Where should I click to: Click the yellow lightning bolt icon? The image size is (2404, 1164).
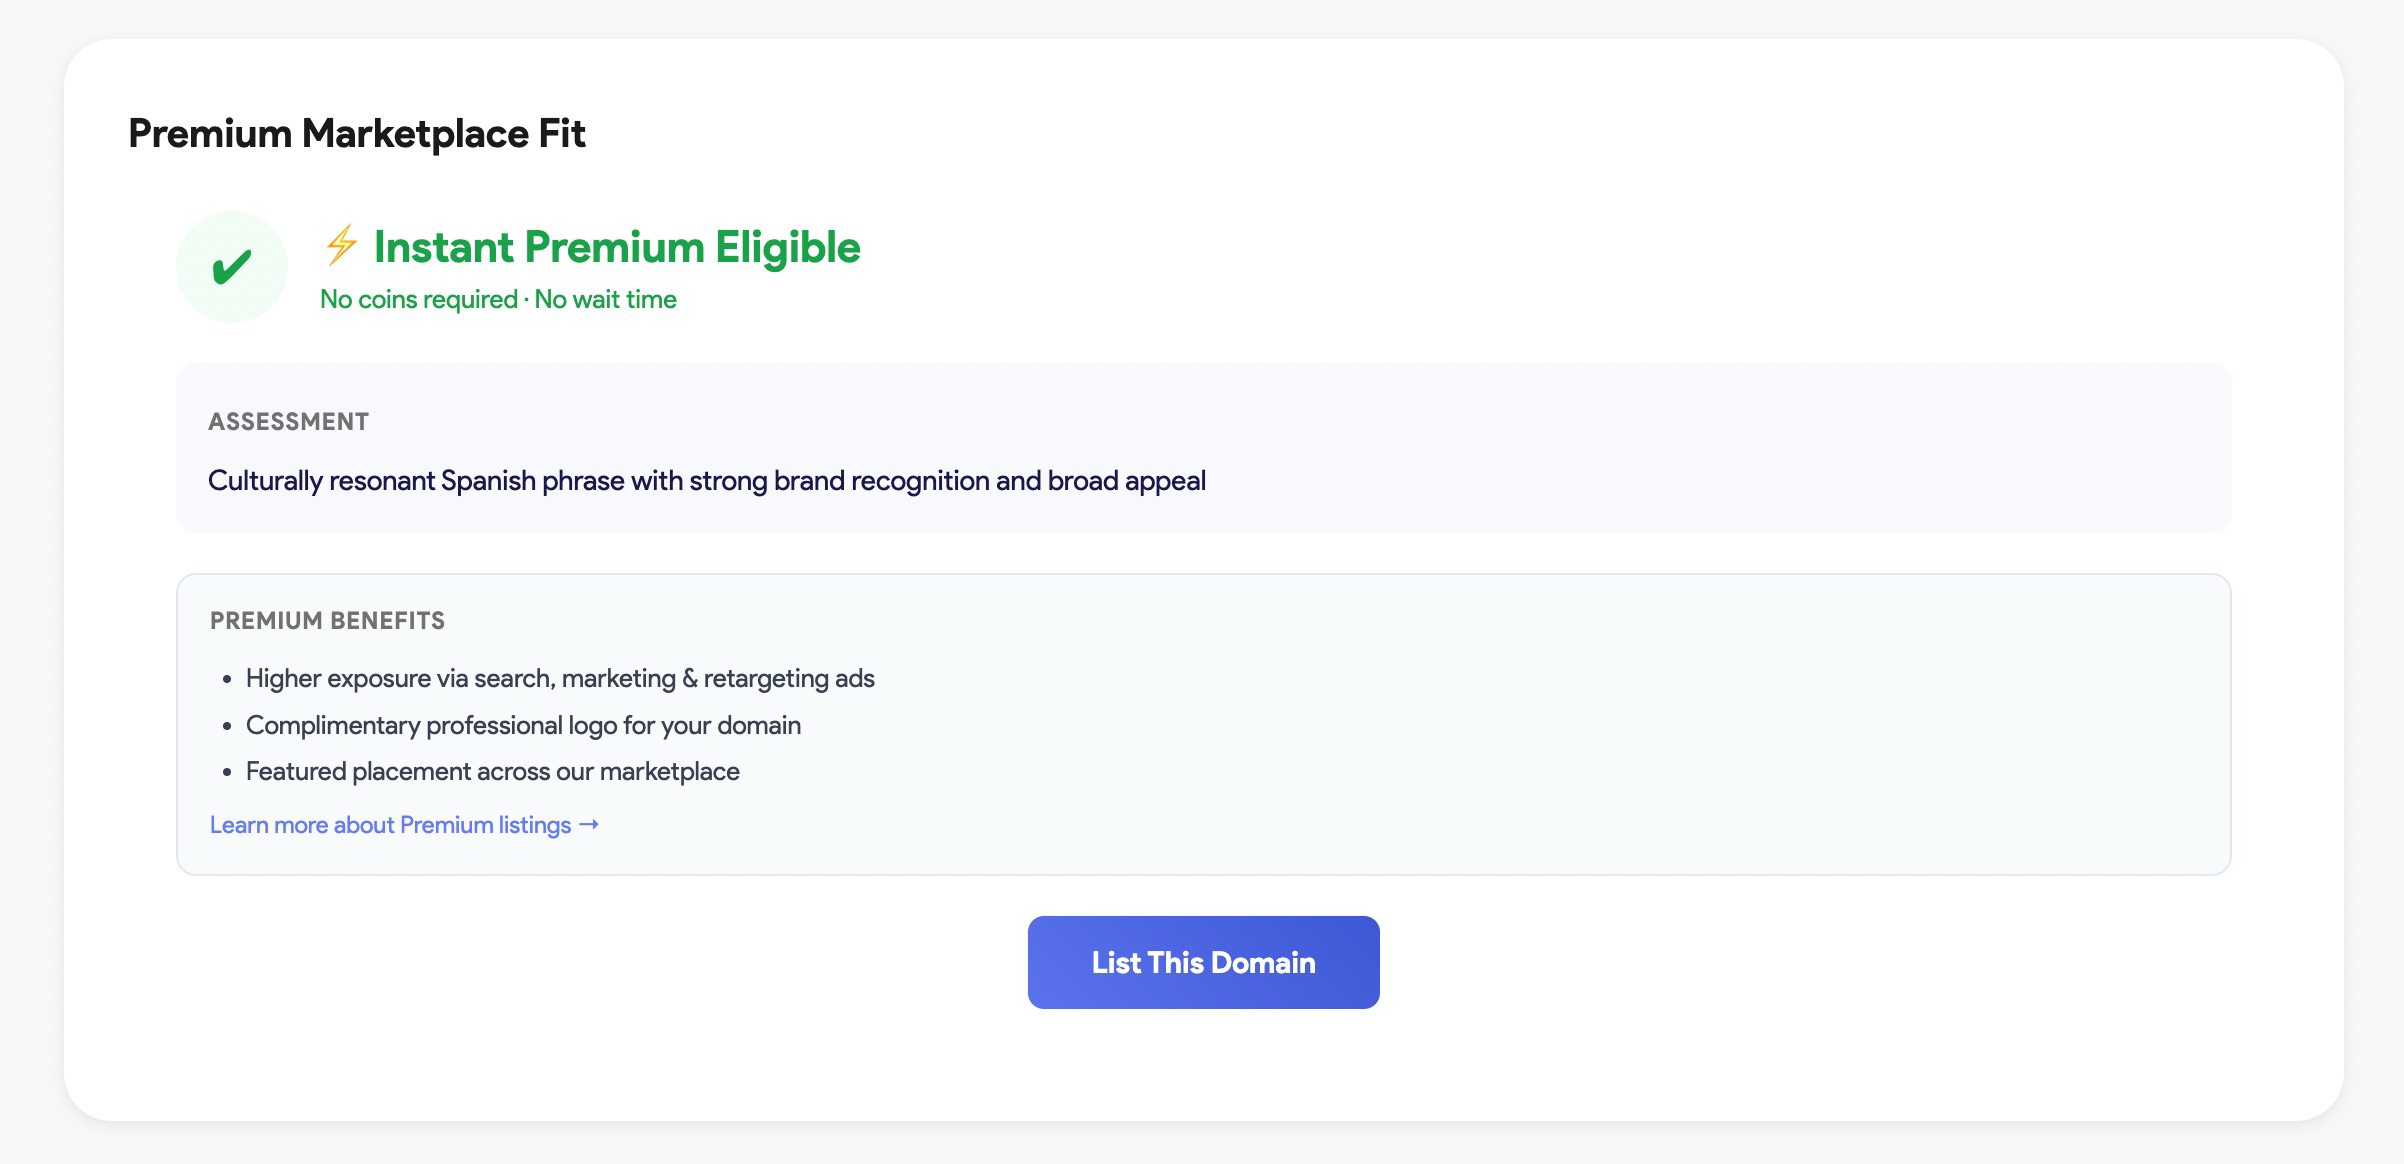[341, 245]
